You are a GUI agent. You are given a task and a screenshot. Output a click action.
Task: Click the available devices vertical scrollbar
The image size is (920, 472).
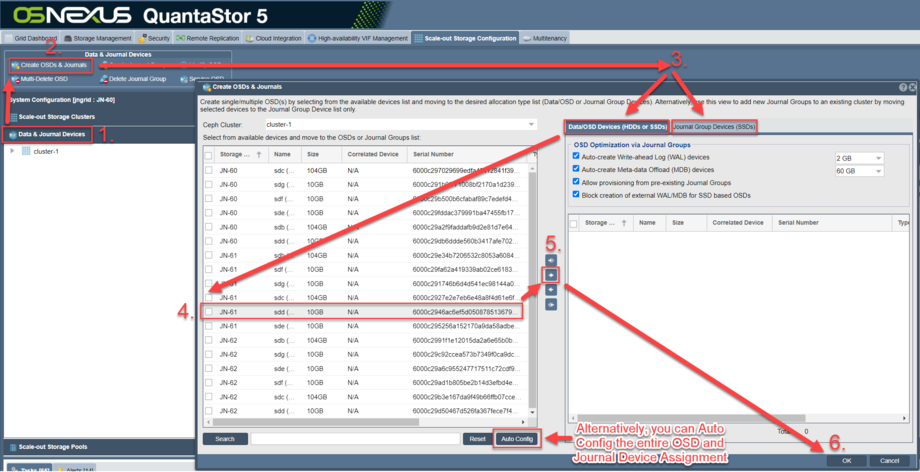532,288
